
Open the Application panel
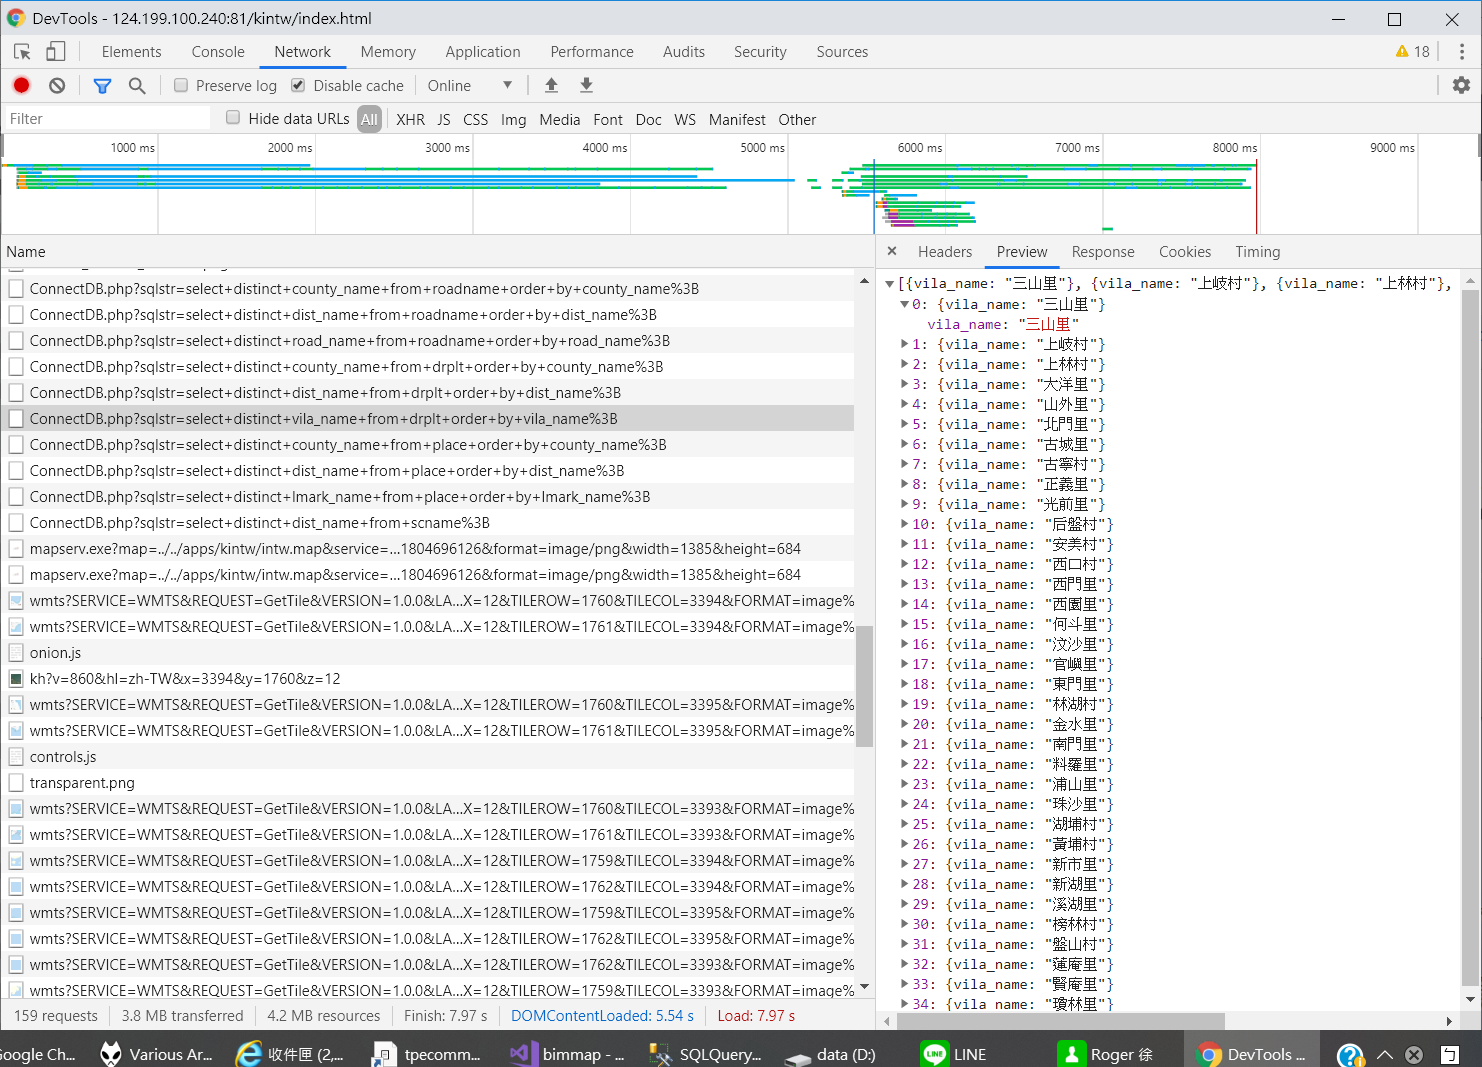point(483,52)
